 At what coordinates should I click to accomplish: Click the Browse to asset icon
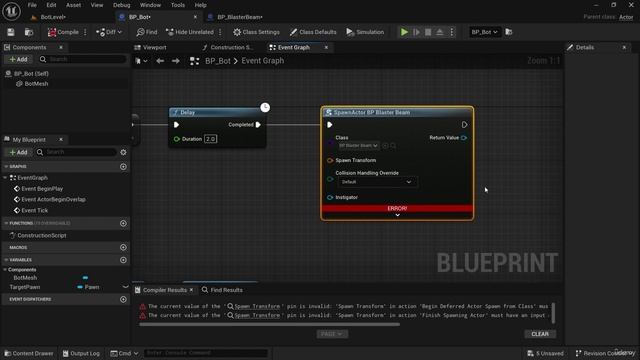[x=29, y=32]
